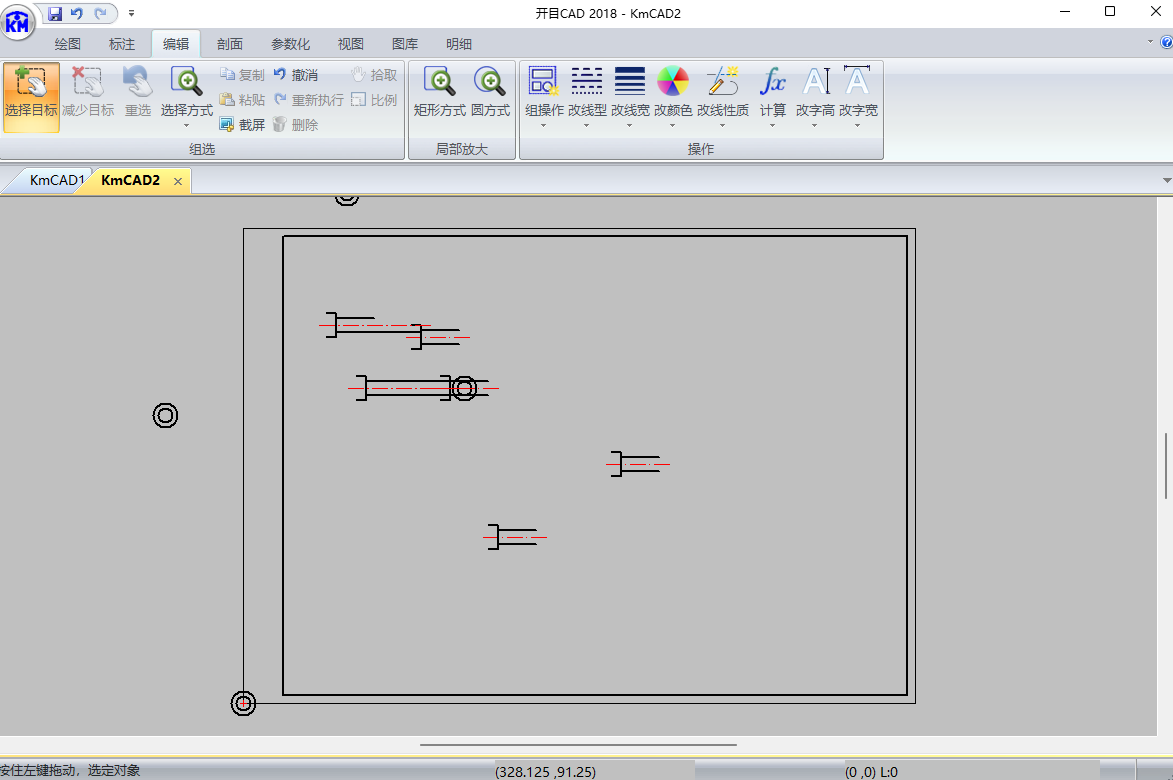Viewport: 1173px width, 780px height.
Task: Click the 截屏 screenshot button
Action: point(242,124)
